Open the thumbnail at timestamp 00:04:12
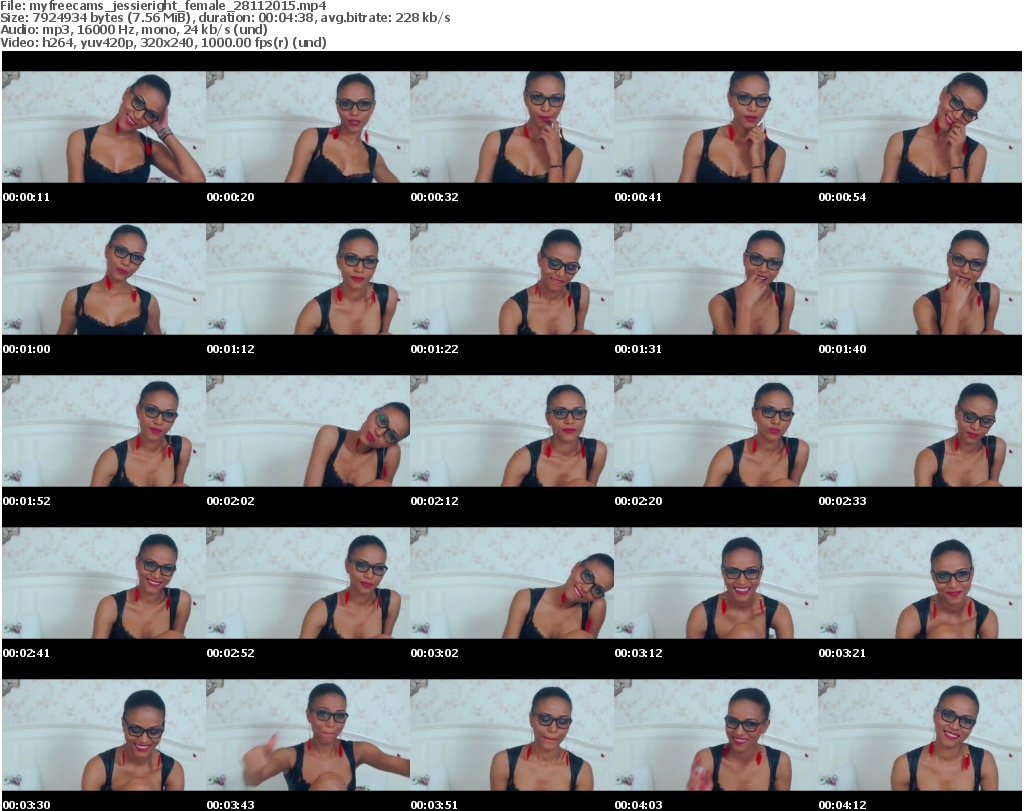Viewport: 1024px width, 811px height. click(920, 735)
